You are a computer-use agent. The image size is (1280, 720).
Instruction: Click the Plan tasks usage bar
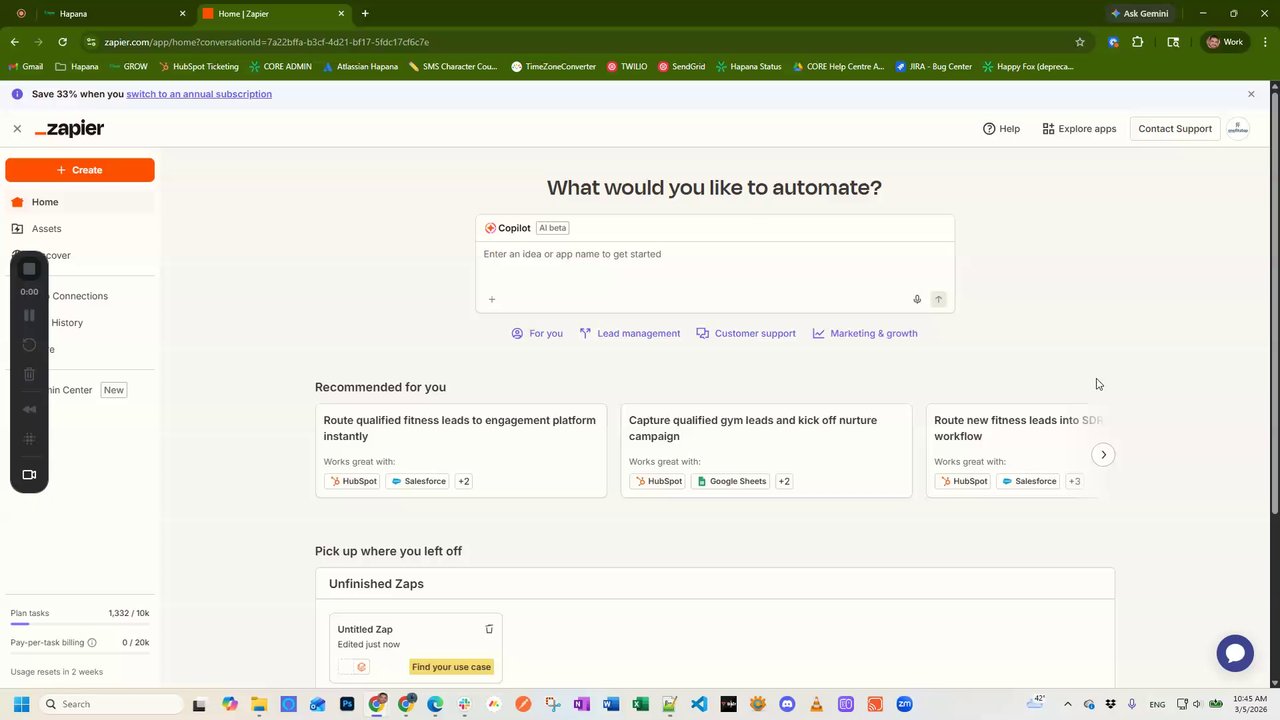80,624
